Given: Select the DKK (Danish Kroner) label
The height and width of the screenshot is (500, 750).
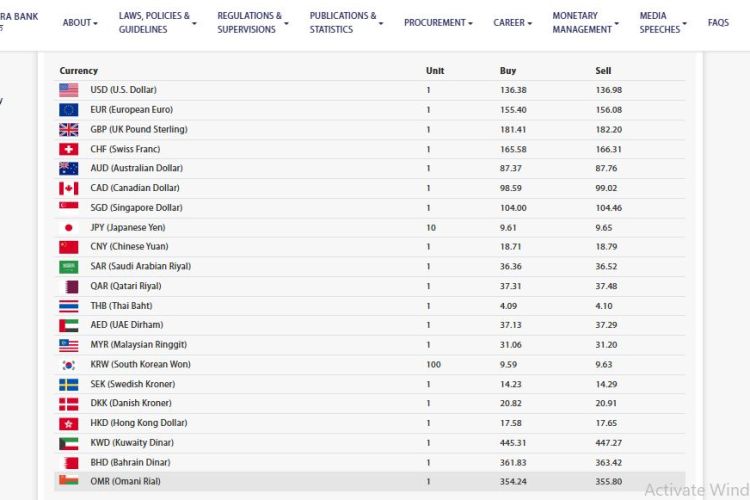Looking at the screenshot, I should (131, 403).
